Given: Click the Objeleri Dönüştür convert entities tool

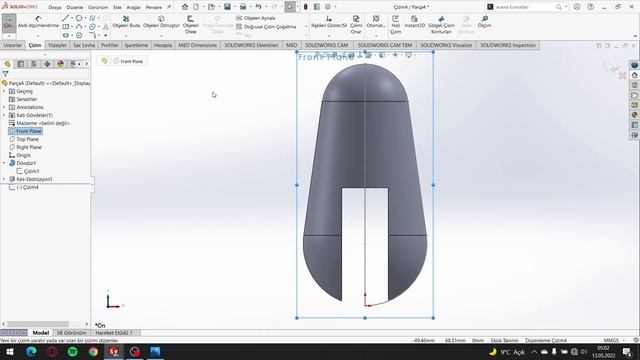Looking at the screenshot, I should click(x=161, y=22).
